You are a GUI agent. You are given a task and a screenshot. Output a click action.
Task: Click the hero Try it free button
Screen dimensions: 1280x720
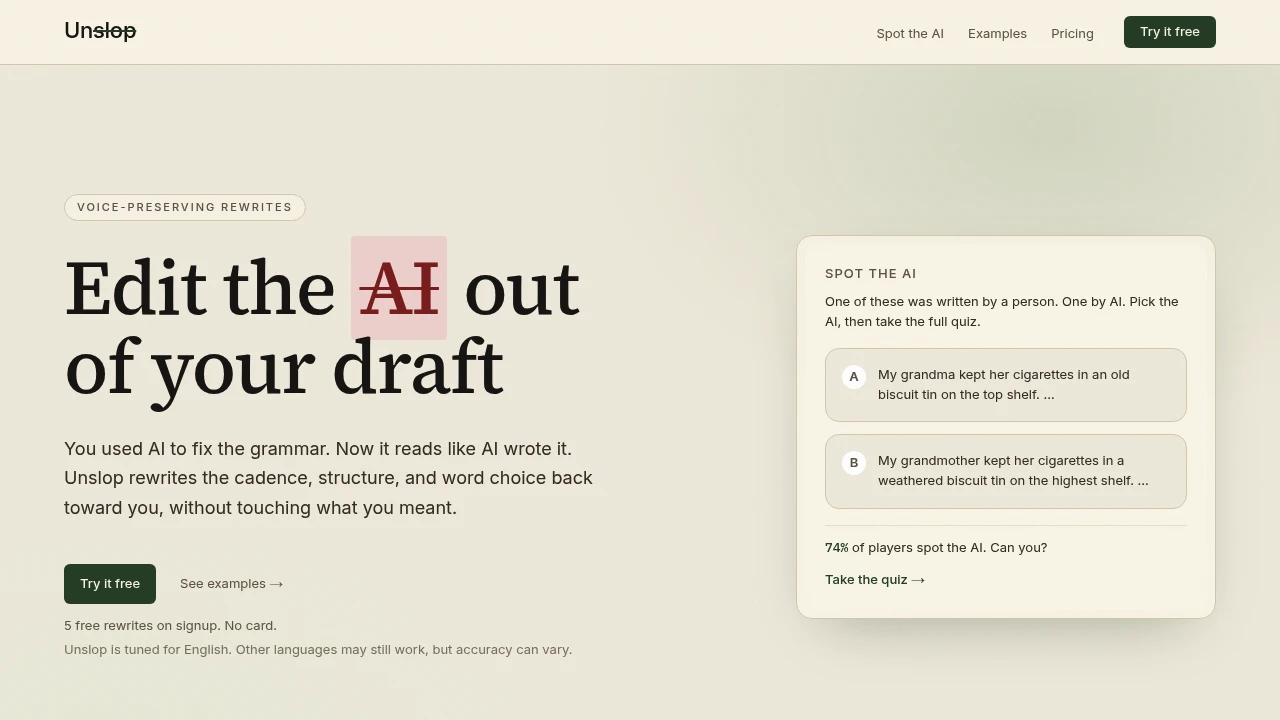110,584
